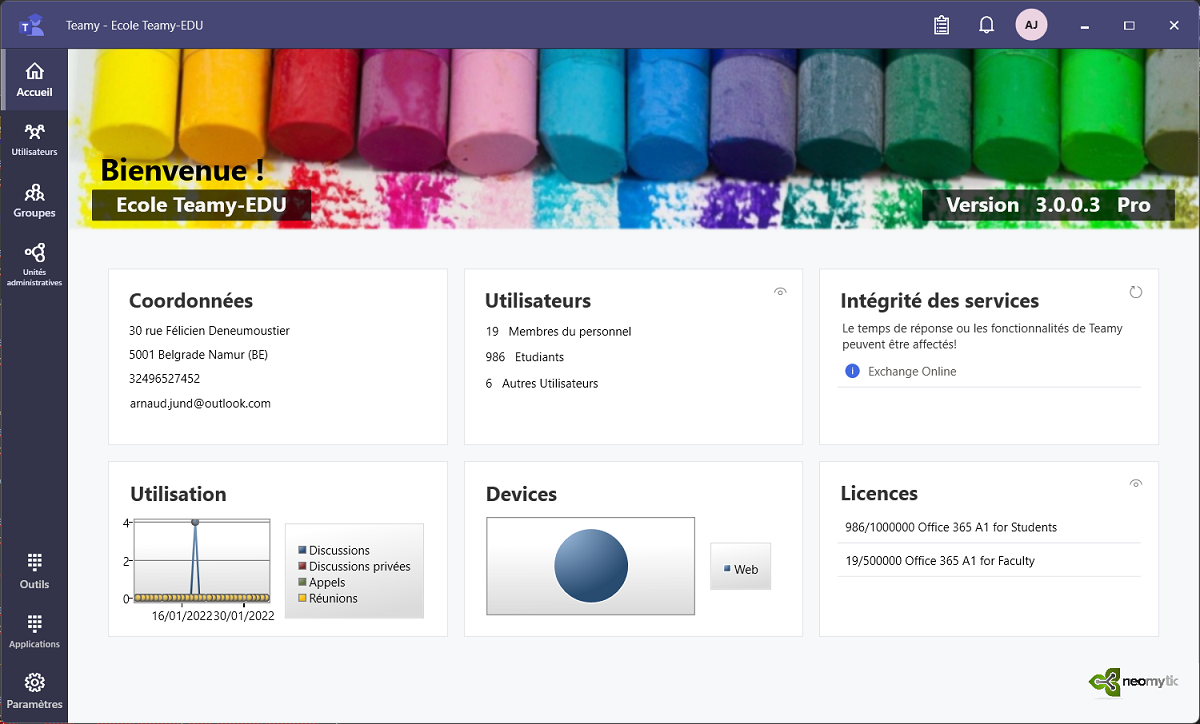
Task: Click the Utilisateurs card heading
Action: pos(538,301)
